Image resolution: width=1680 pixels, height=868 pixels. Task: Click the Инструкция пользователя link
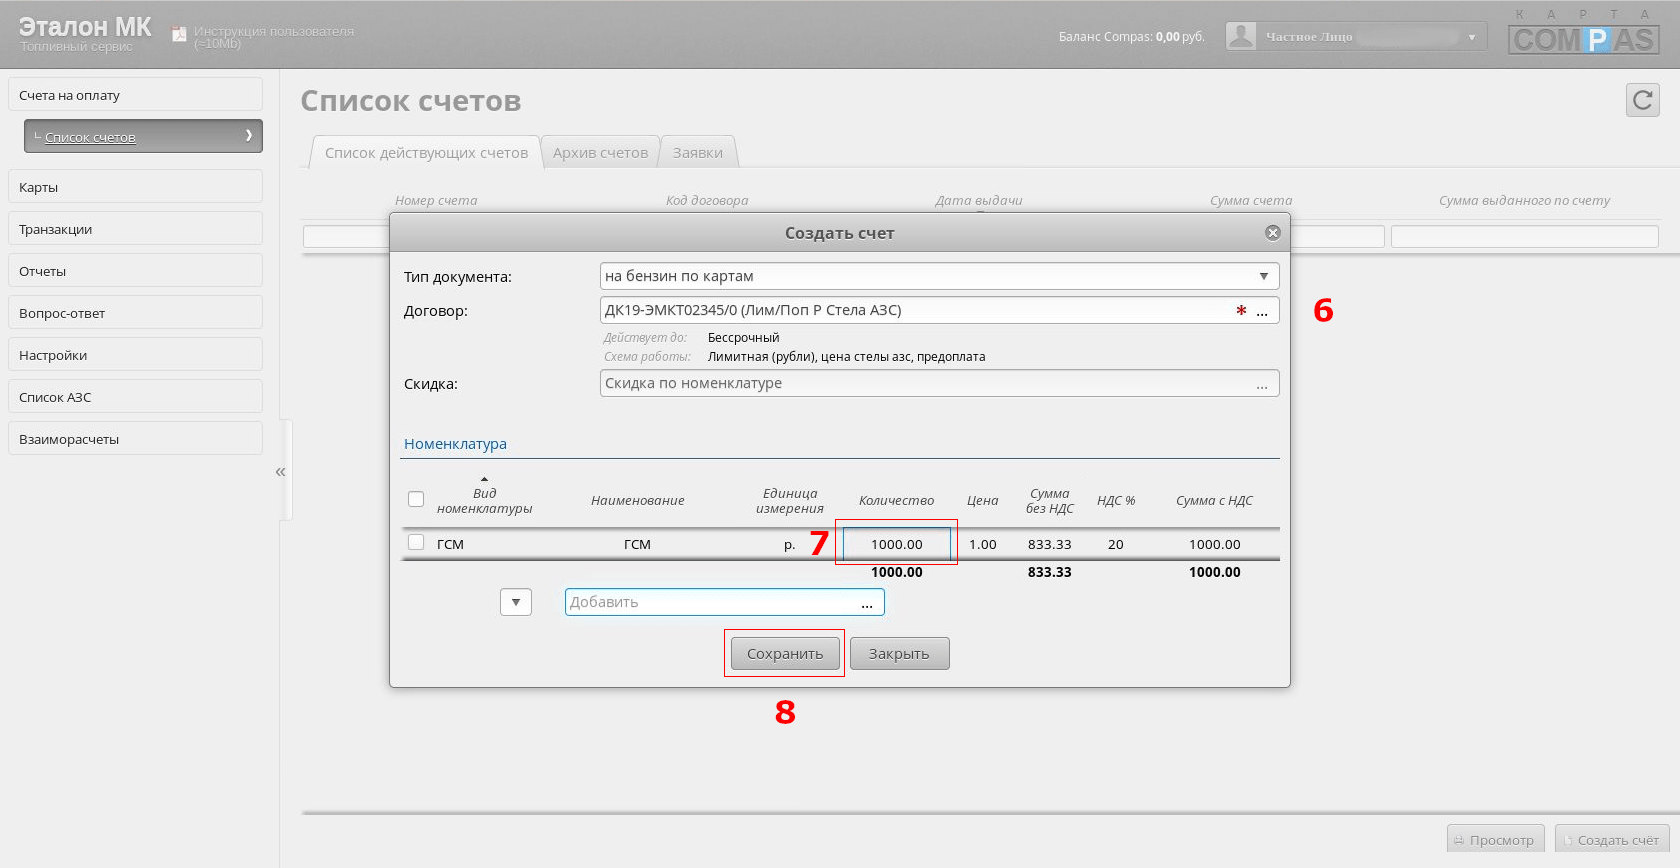(x=274, y=37)
